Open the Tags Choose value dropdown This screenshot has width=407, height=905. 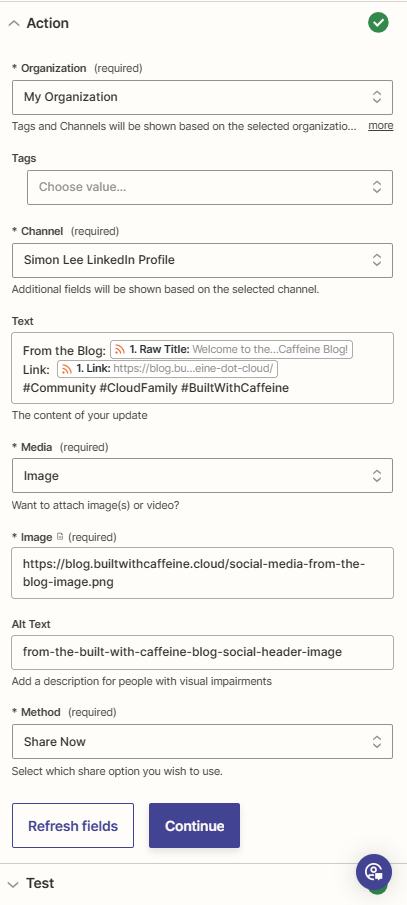pos(210,187)
